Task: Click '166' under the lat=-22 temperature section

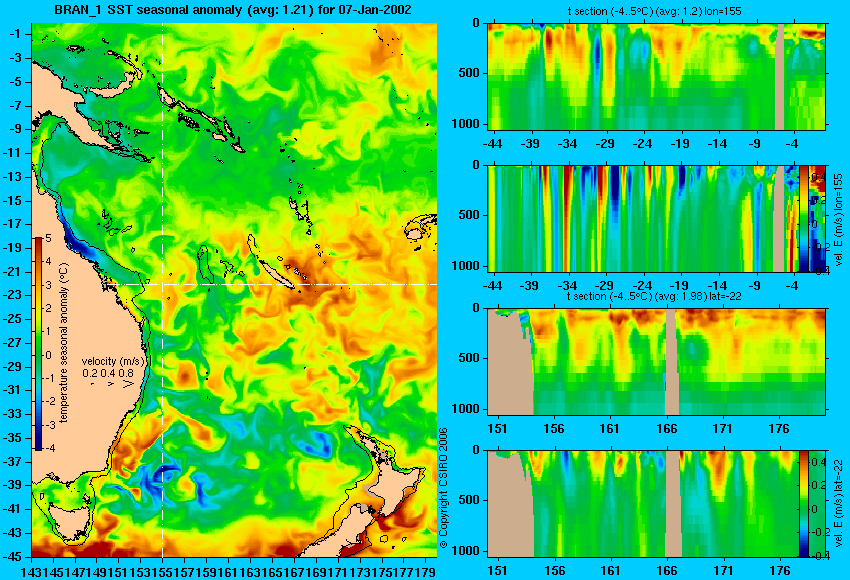Action: click(x=666, y=429)
